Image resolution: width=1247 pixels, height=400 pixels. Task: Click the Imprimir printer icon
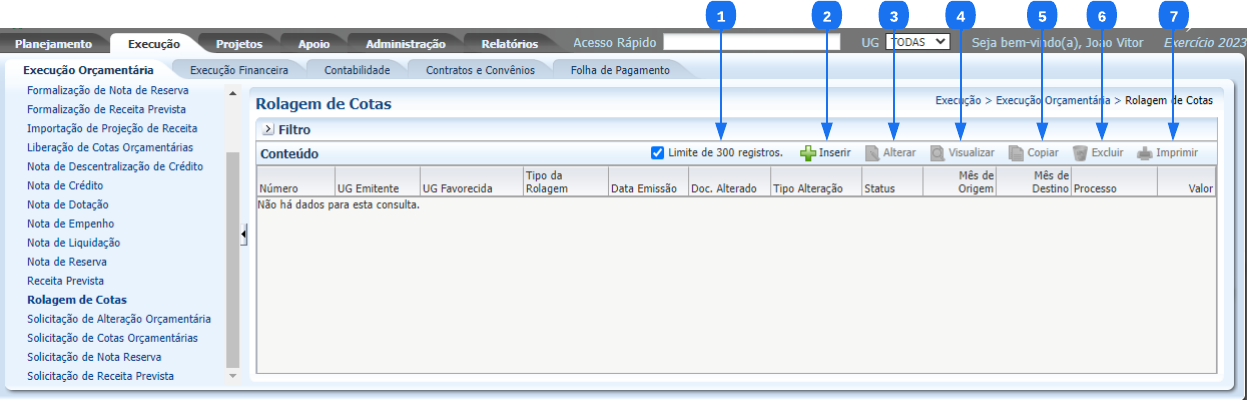pos(1145,153)
